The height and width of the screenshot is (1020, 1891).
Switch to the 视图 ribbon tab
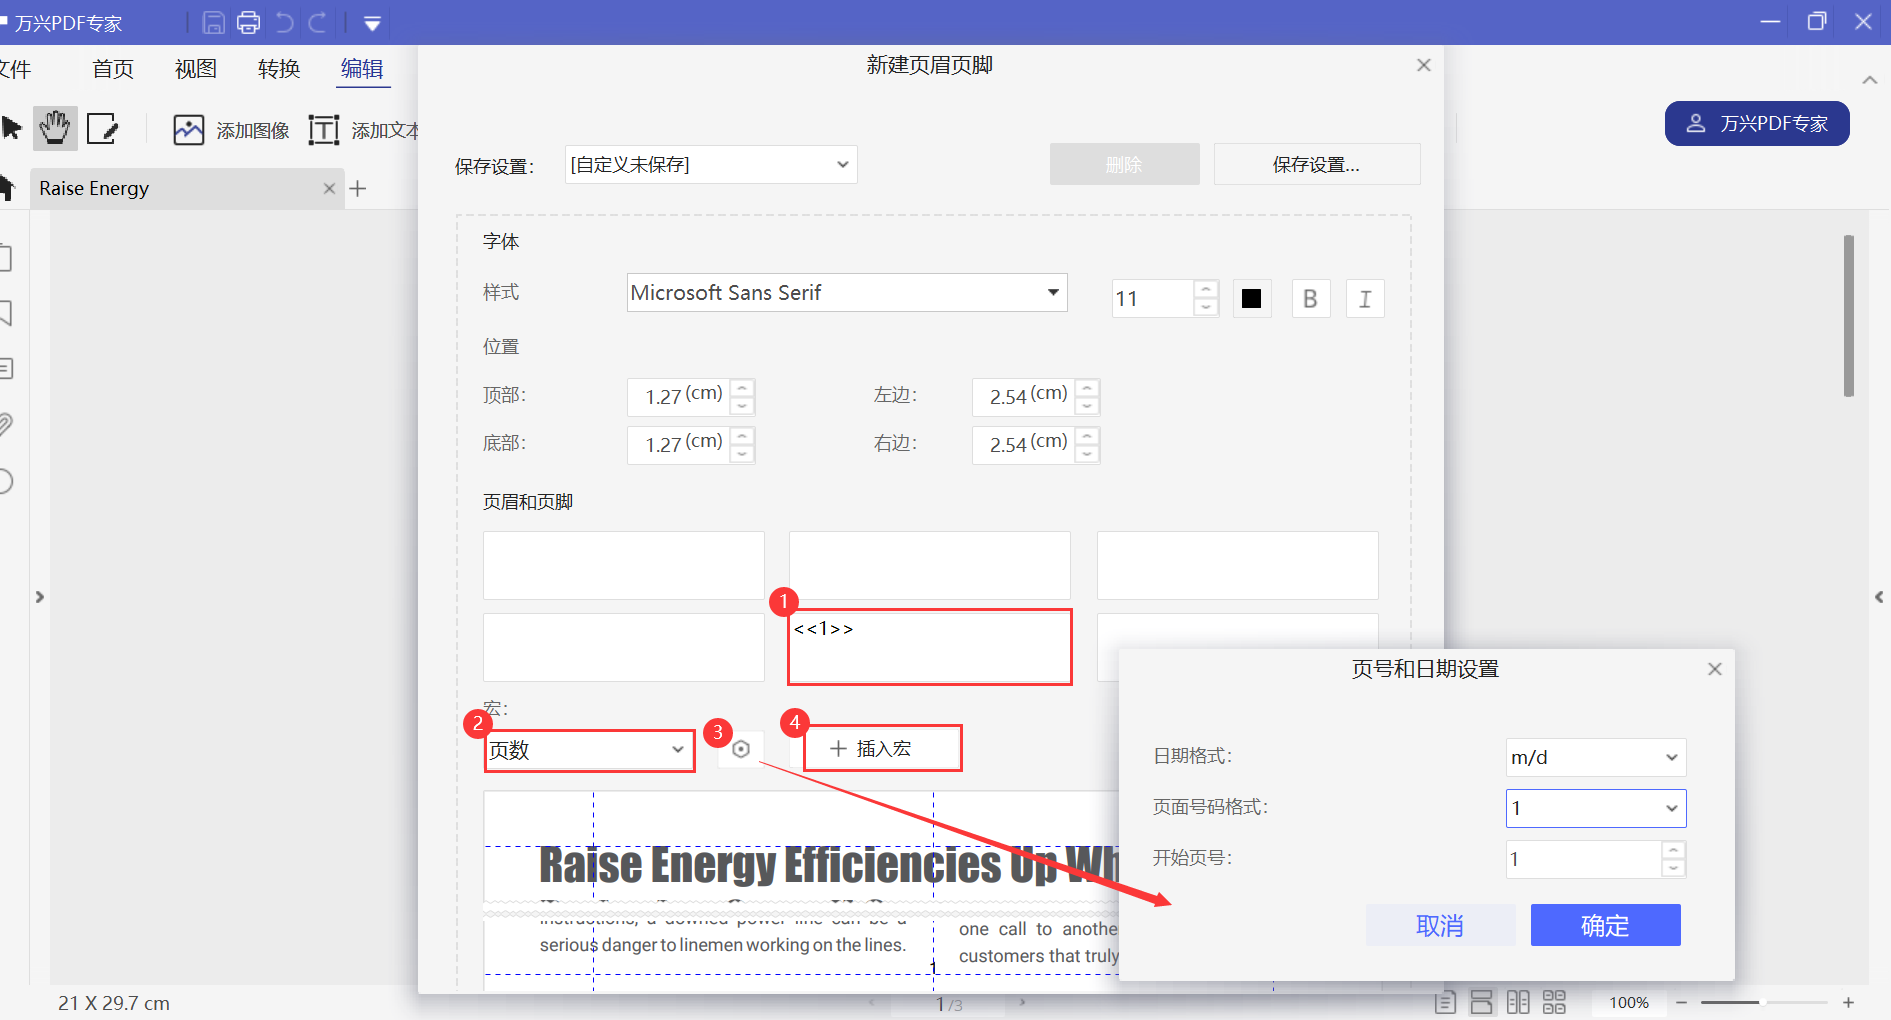pos(195,68)
